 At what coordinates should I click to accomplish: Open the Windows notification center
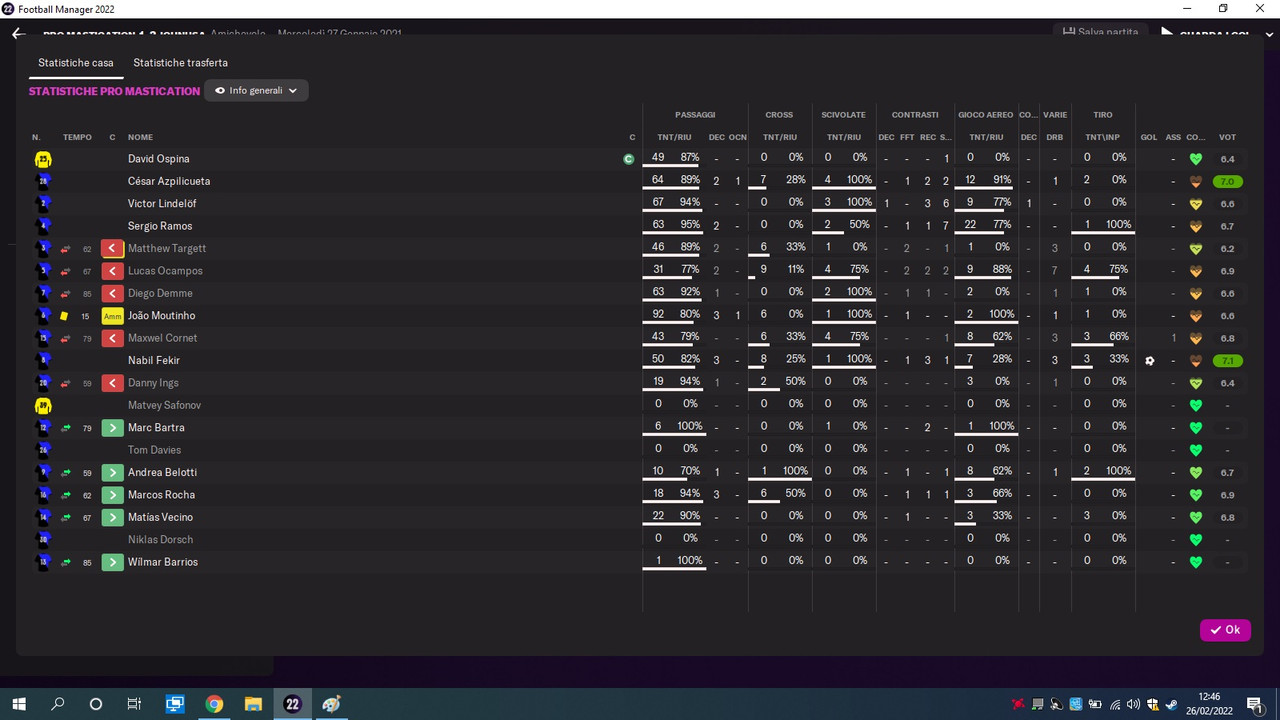pos(1254,704)
